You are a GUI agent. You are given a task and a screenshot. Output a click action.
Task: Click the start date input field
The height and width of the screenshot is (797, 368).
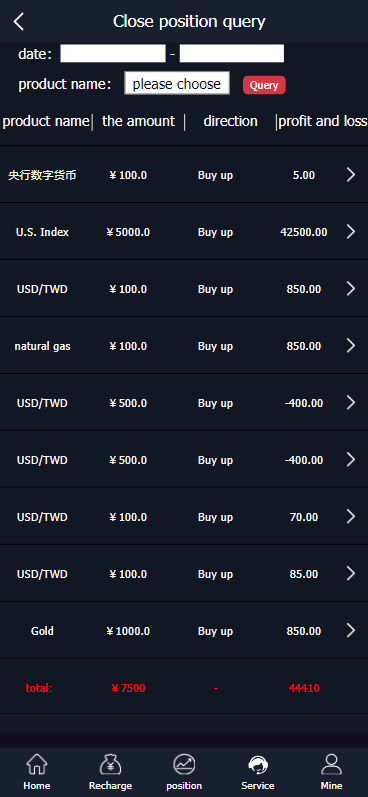(x=113, y=53)
